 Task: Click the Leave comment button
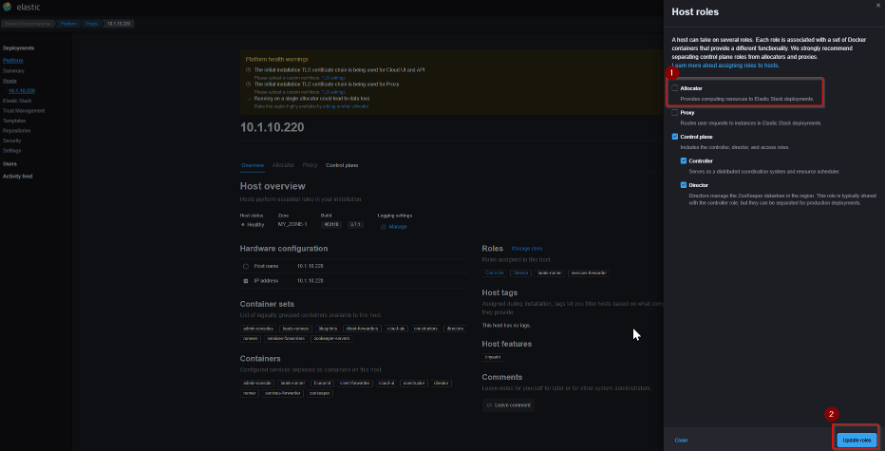(x=509, y=405)
